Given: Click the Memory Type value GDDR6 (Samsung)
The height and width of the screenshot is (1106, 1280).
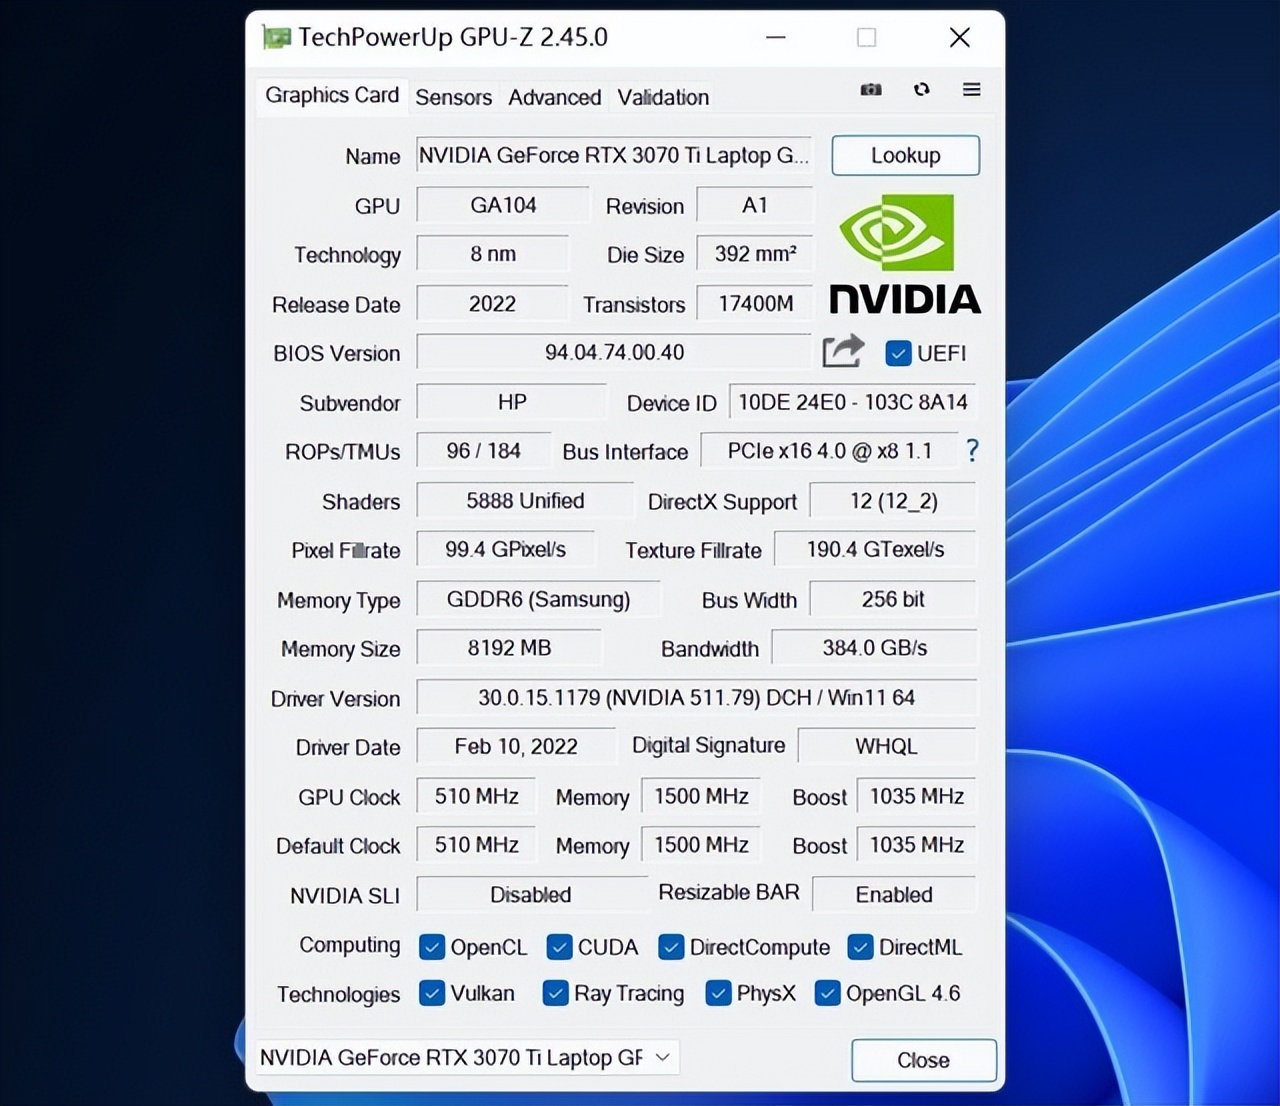Looking at the screenshot, I should pyautogui.click(x=538, y=599).
